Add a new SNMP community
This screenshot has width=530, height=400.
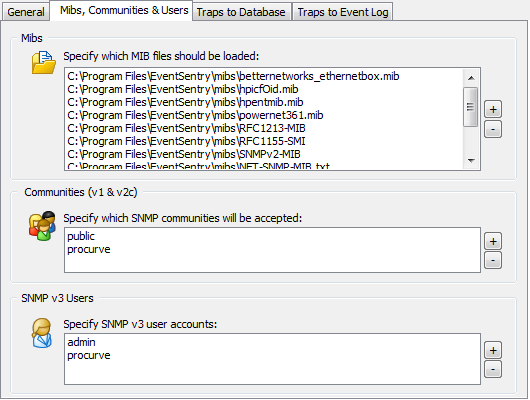[x=493, y=241]
